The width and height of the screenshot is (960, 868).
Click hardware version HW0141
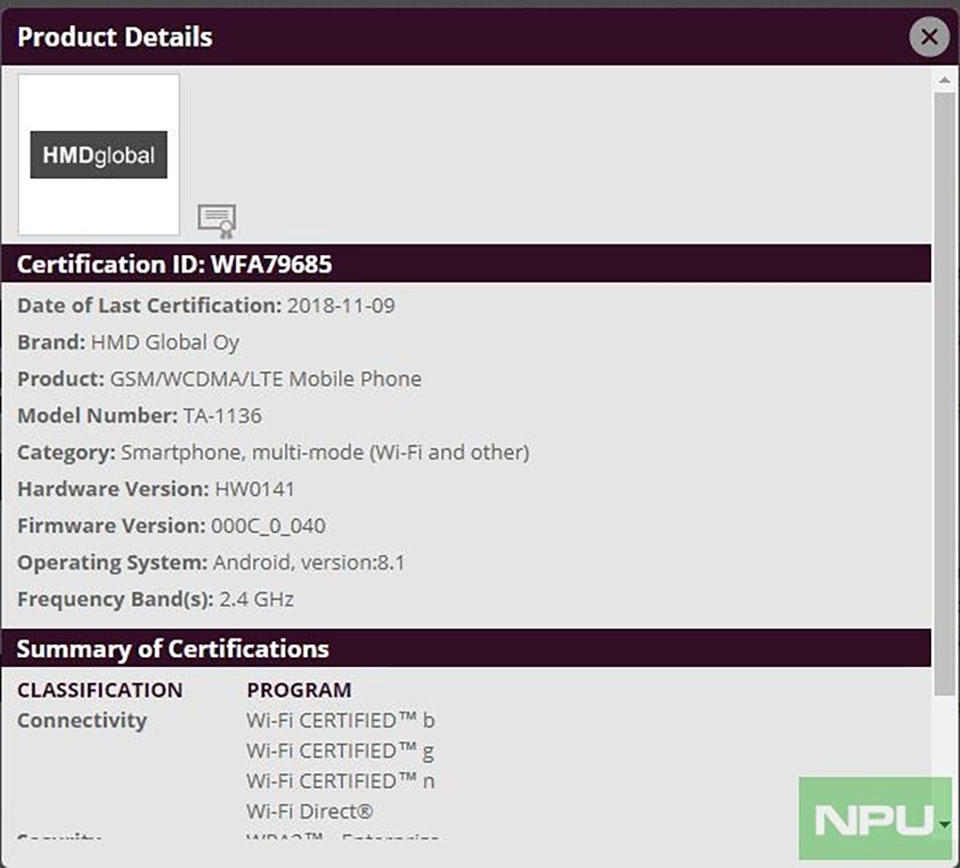tap(255, 489)
